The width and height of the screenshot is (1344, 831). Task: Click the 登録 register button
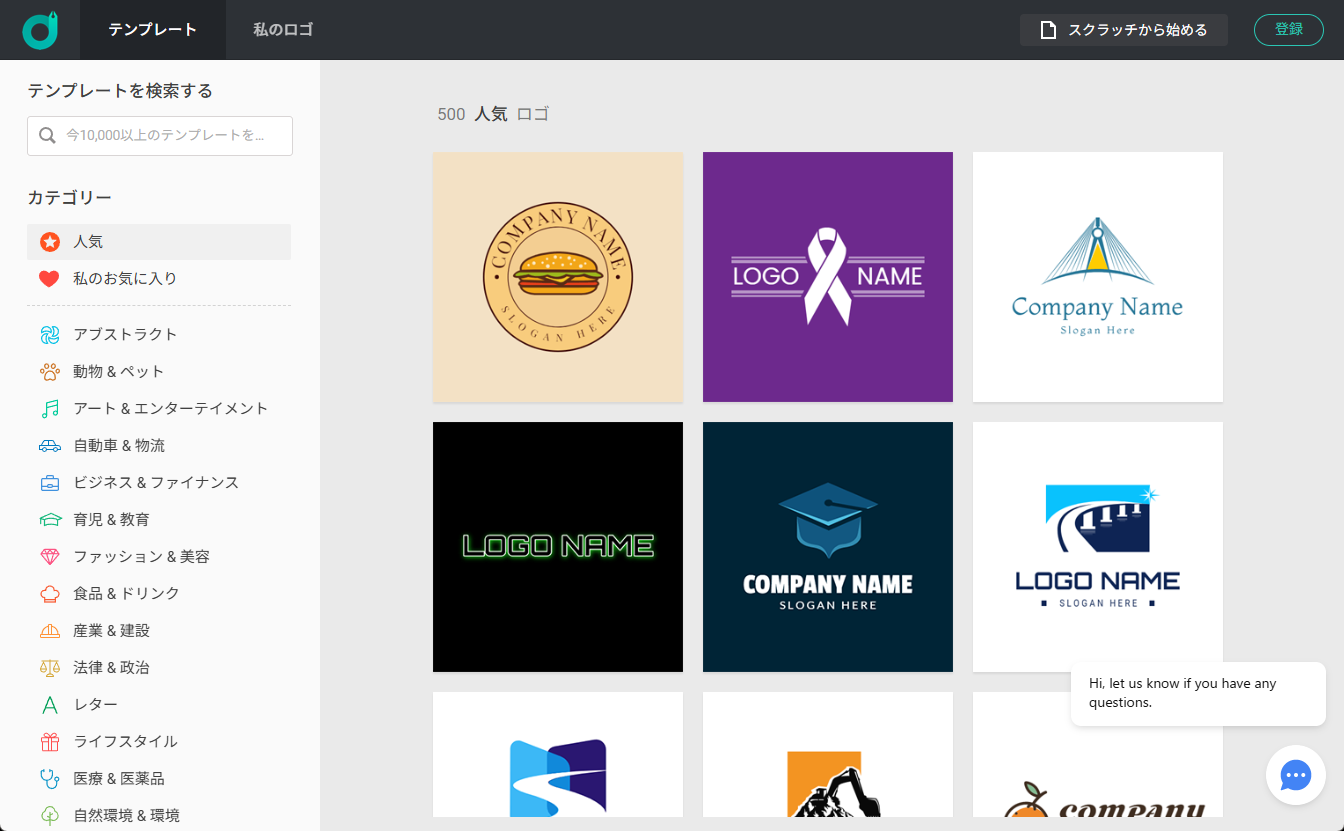[x=1288, y=30]
